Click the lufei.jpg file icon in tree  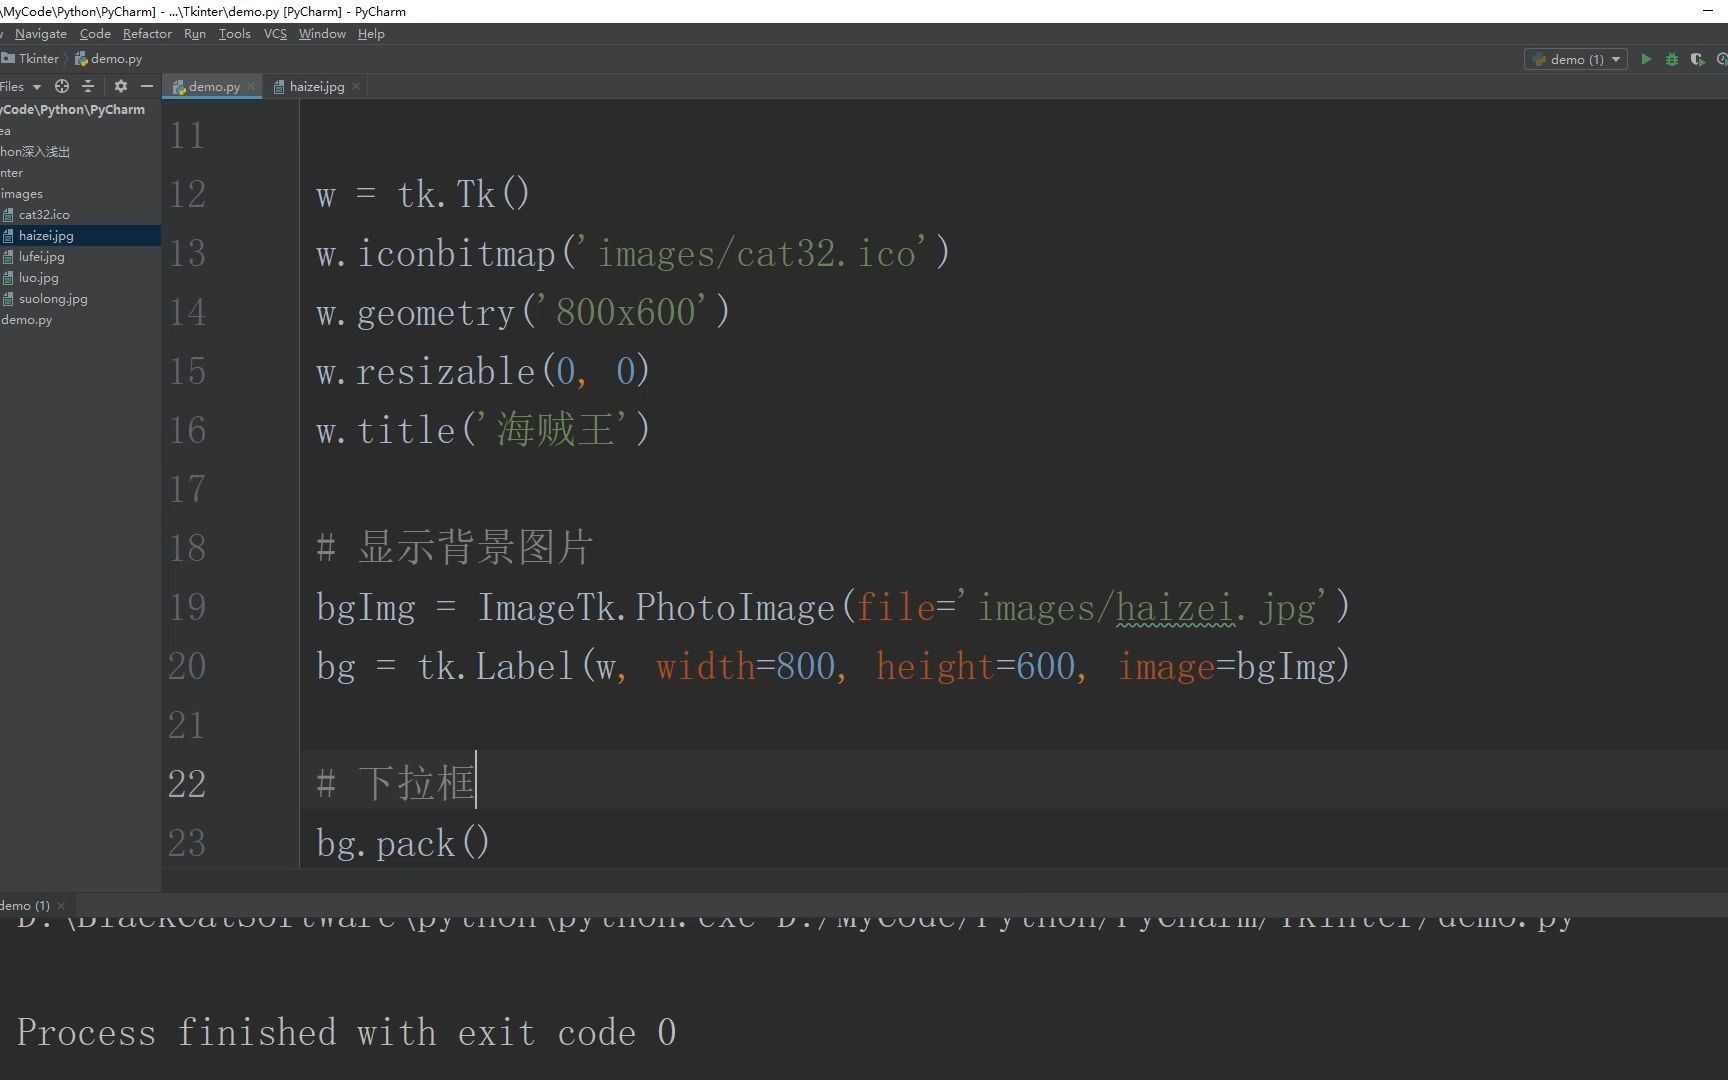8,257
